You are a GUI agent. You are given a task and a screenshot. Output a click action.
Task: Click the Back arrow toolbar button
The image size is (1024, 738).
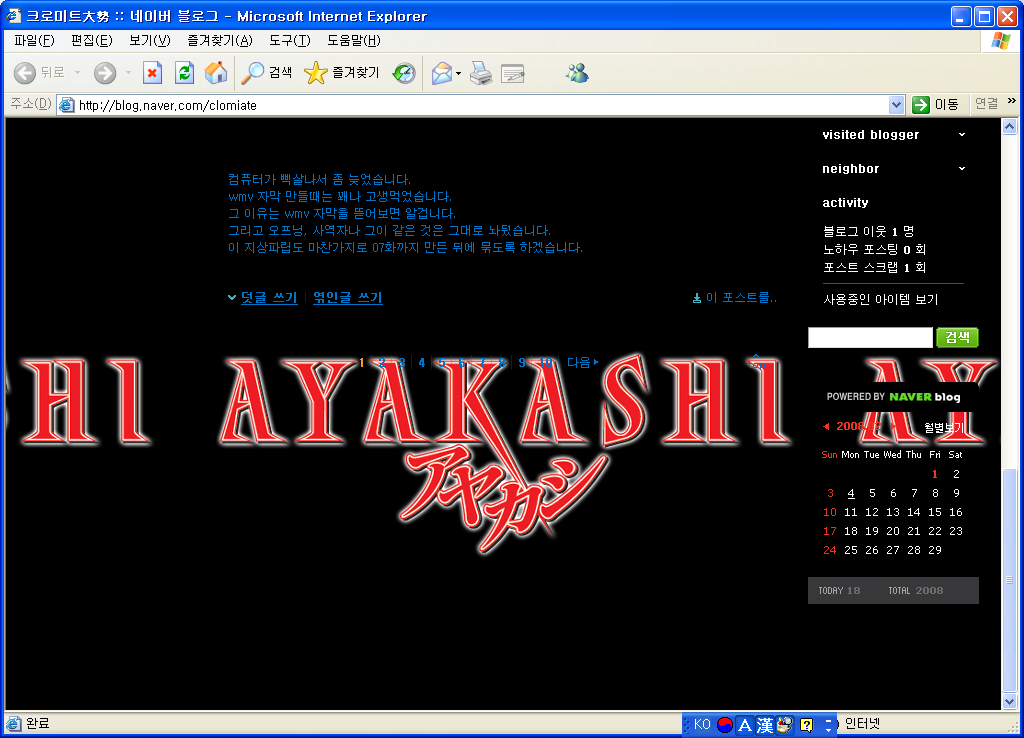tap(25, 72)
